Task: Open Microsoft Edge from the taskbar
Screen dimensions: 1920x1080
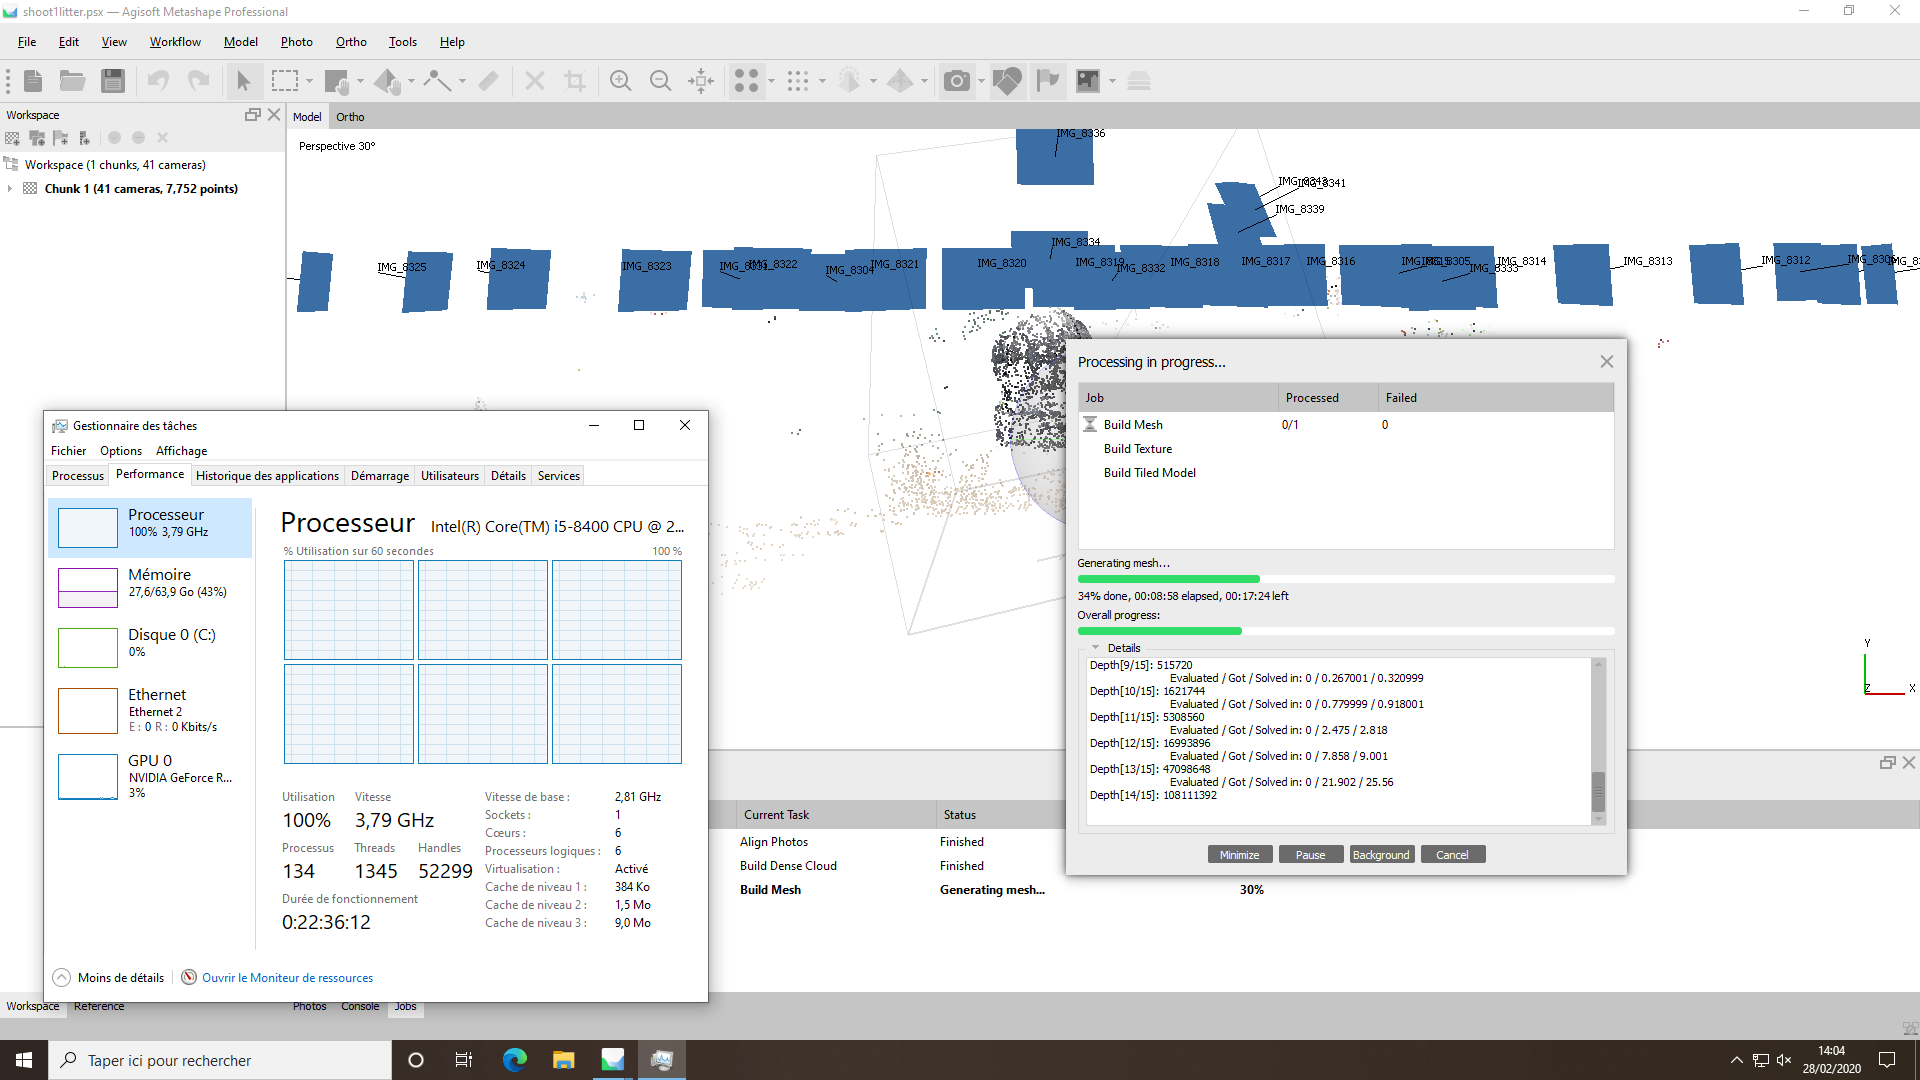Action: point(515,1060)
